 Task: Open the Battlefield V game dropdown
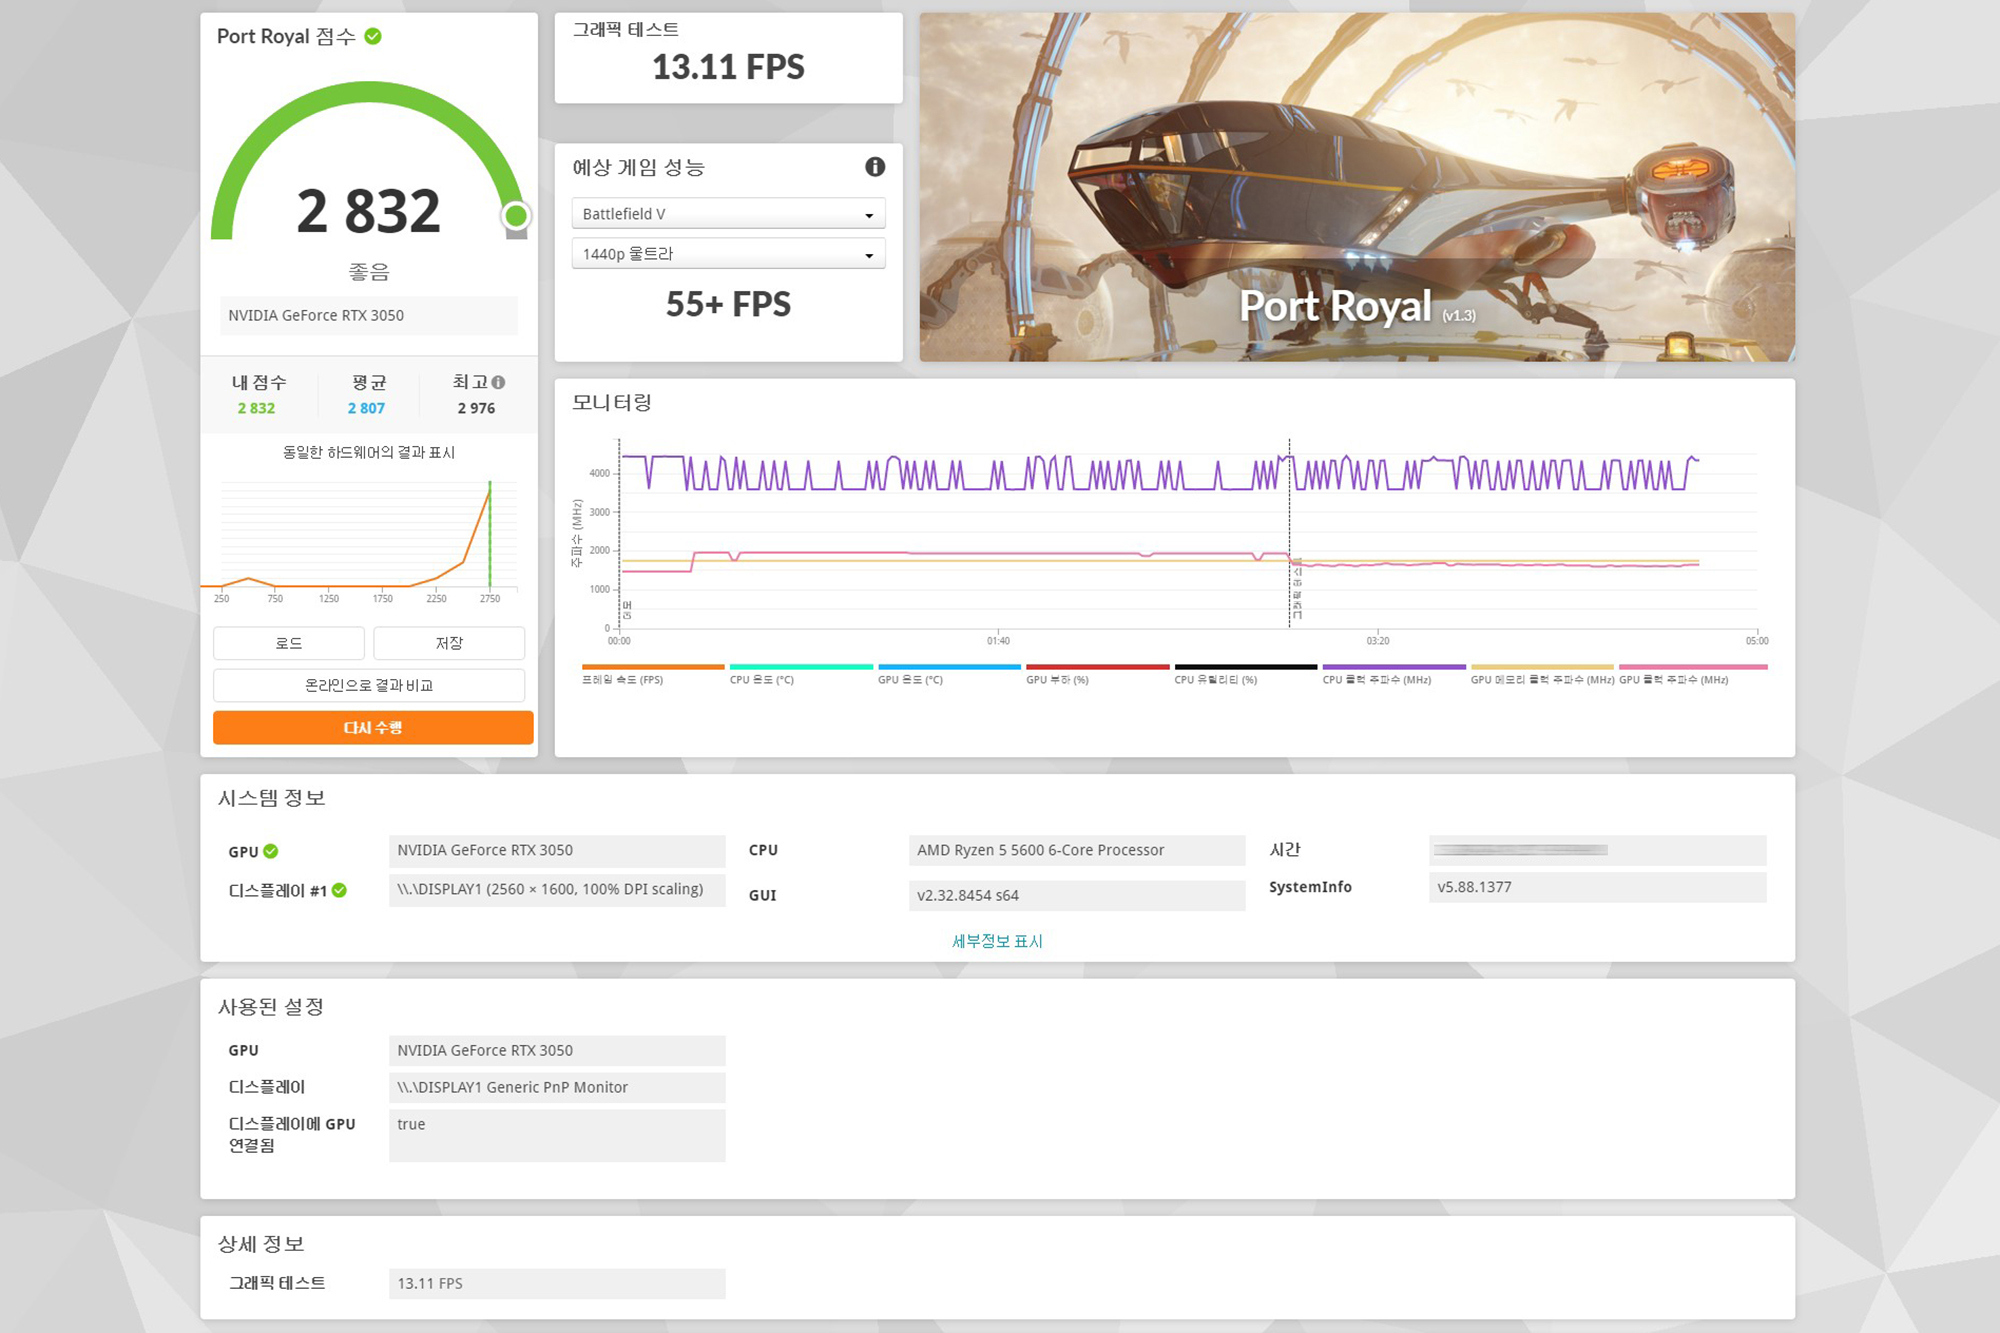tap(728, 214)
